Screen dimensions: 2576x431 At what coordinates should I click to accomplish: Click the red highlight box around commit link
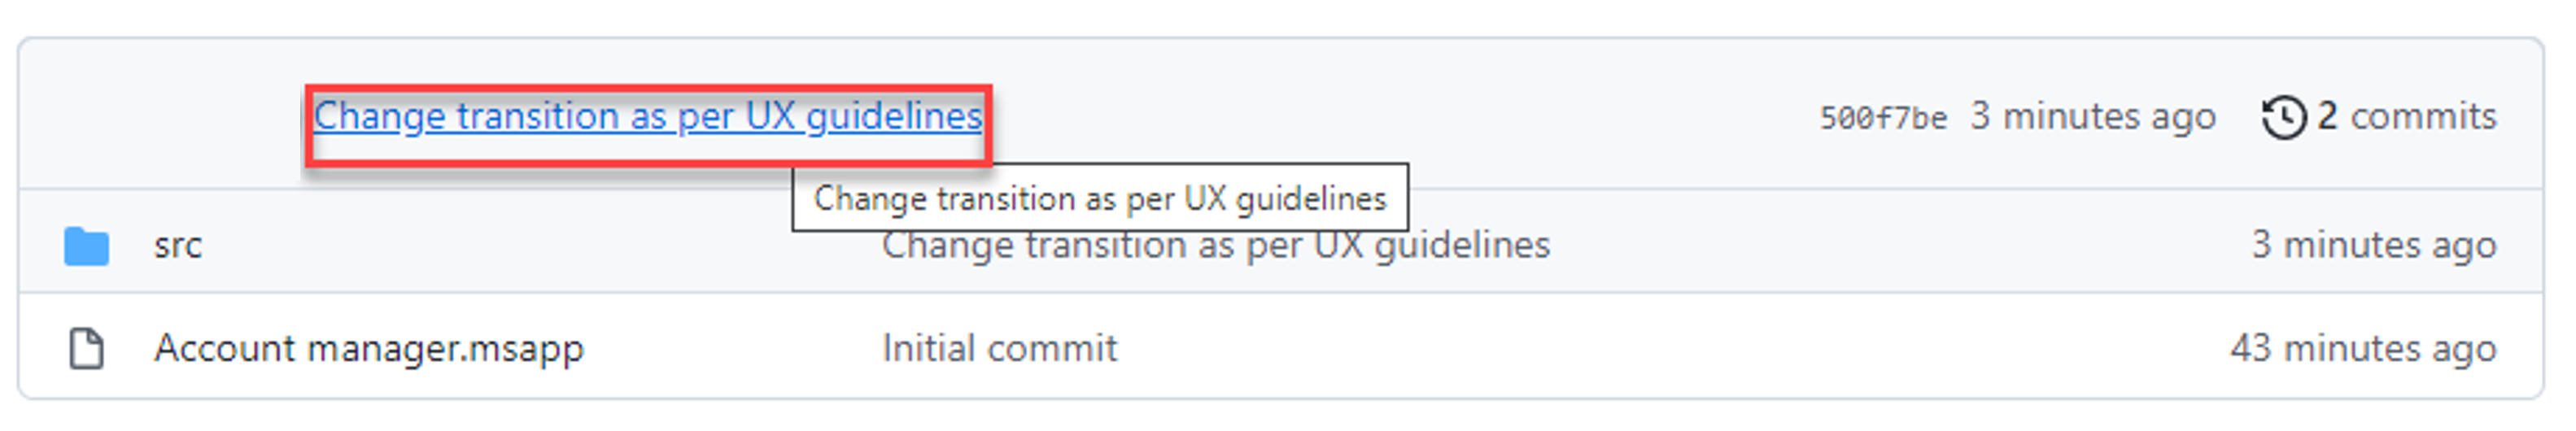point(648,125)
